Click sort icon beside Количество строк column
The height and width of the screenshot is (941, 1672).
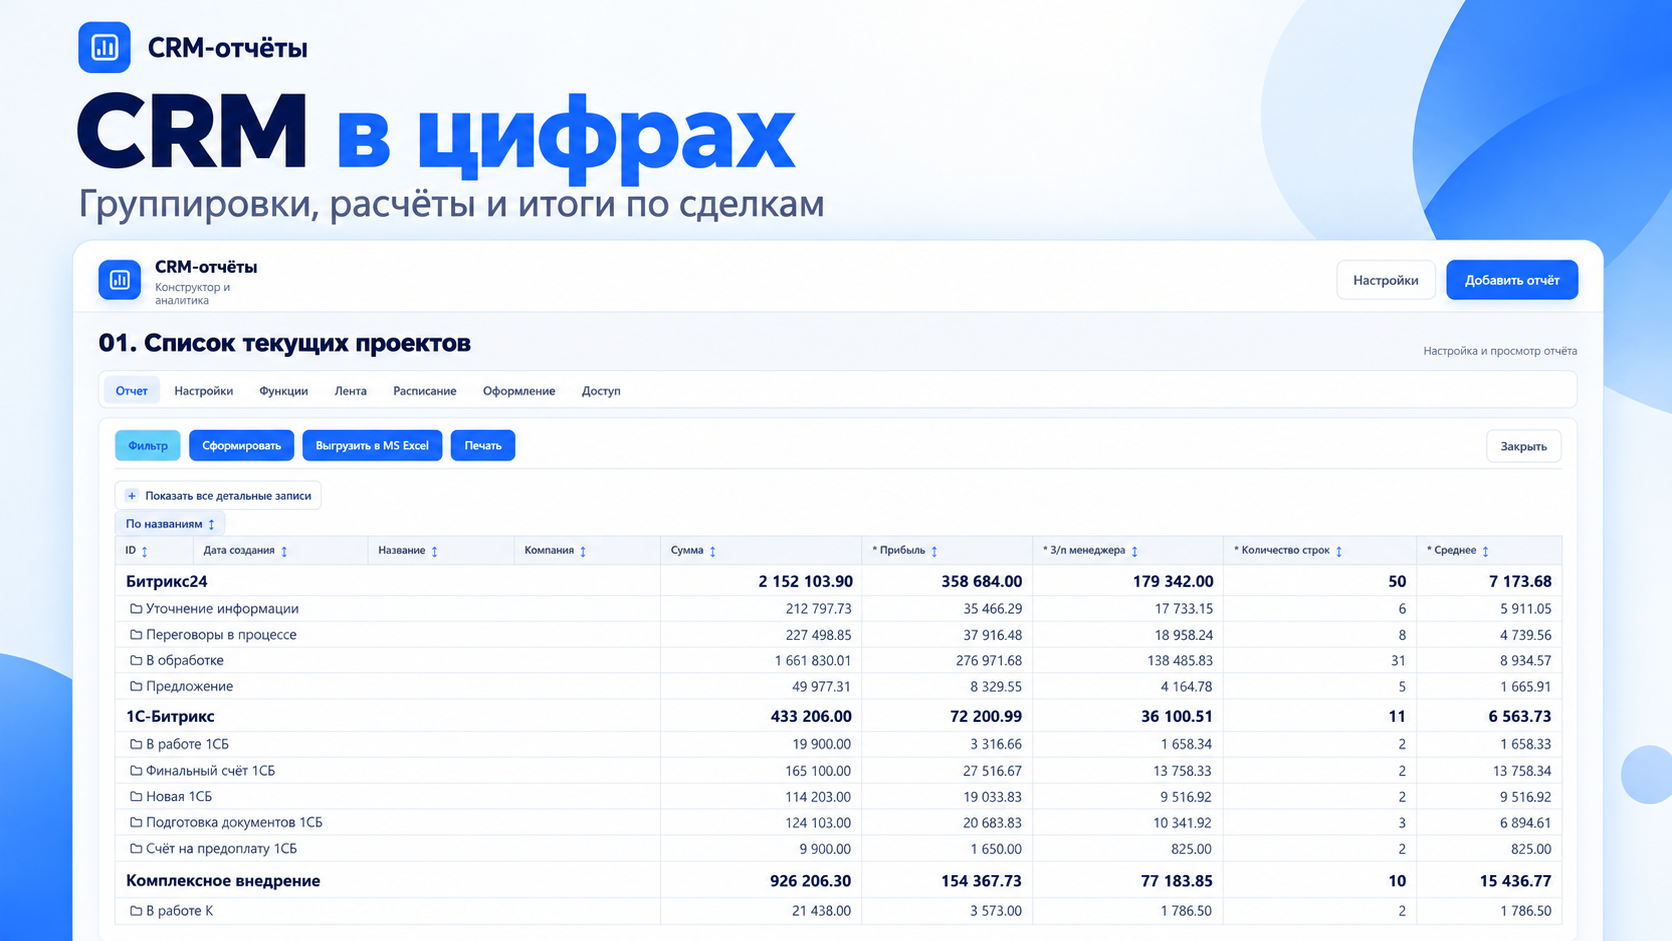(1339, 551)
